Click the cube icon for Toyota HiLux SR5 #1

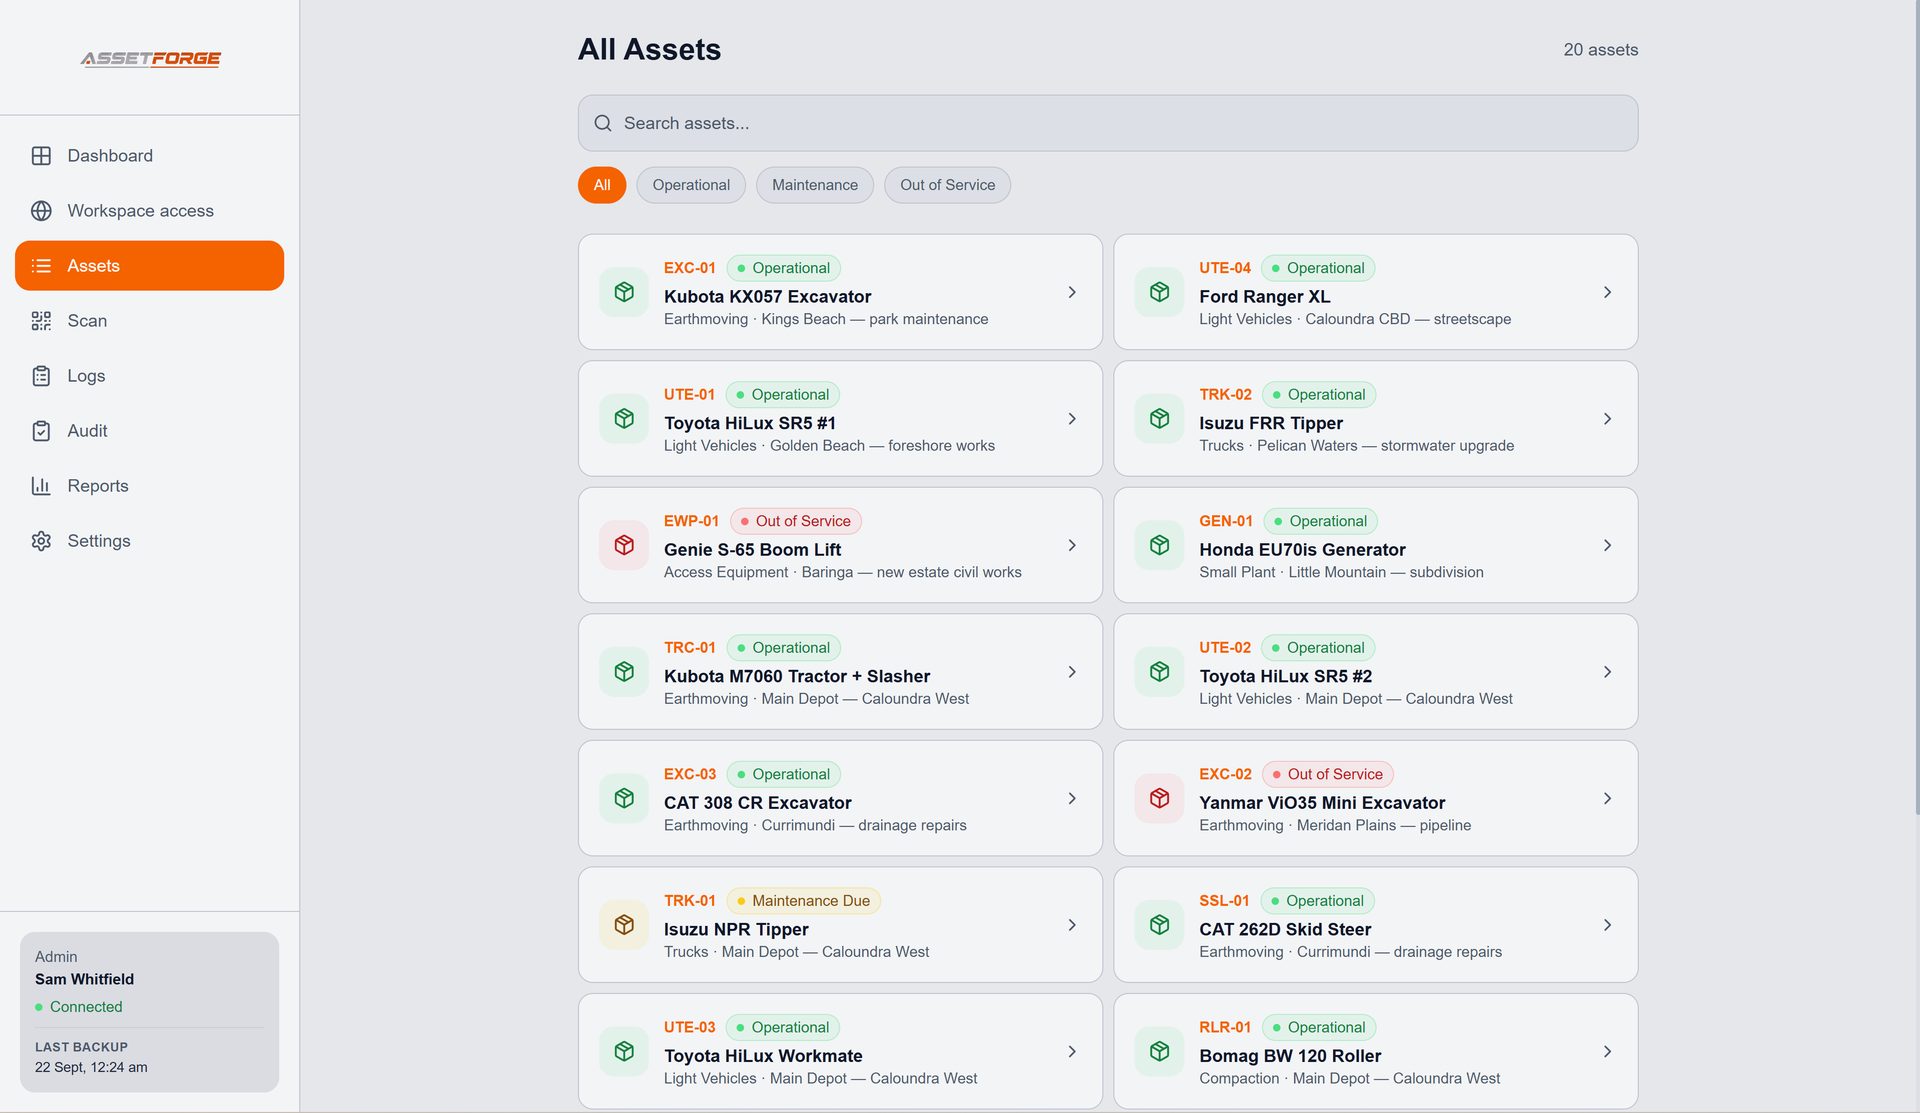pos(624,419)
